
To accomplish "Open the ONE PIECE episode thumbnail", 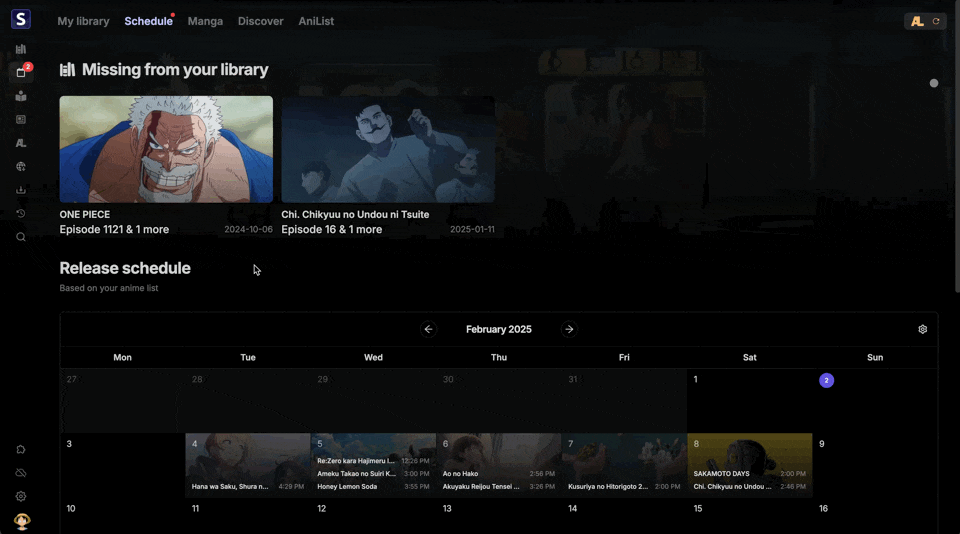I will tap(166, 149).
